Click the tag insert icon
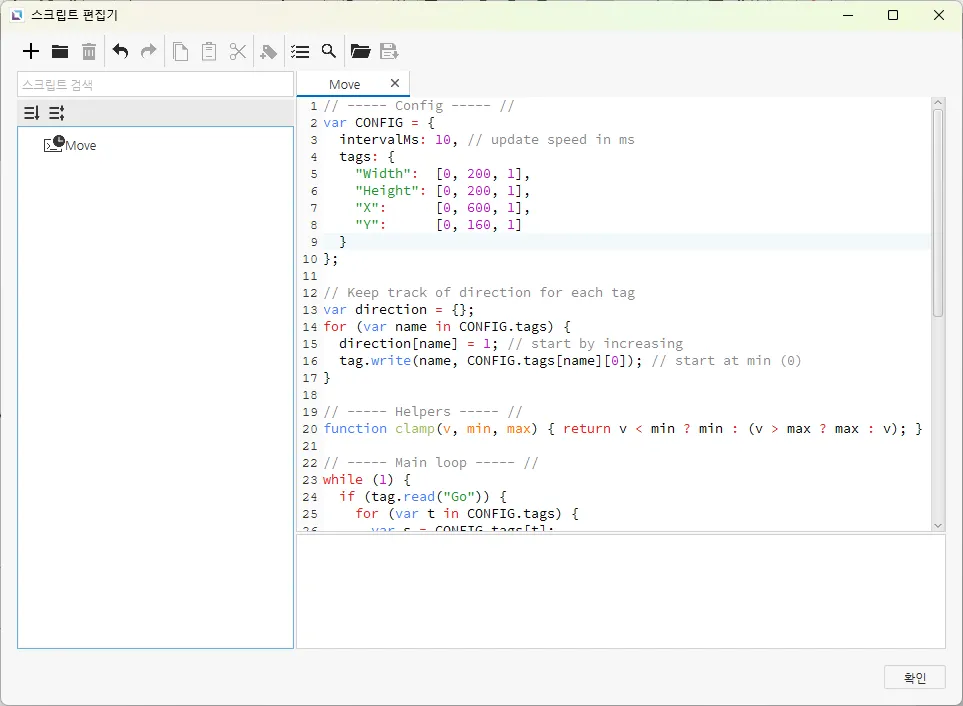The height and width of the screenshot is (706, 963). [x=268, y=51]
